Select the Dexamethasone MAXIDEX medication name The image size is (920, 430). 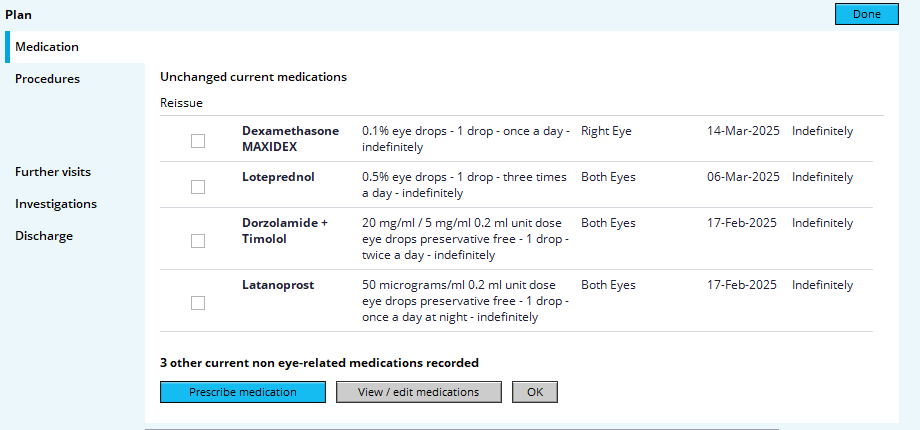click(290, 139)
